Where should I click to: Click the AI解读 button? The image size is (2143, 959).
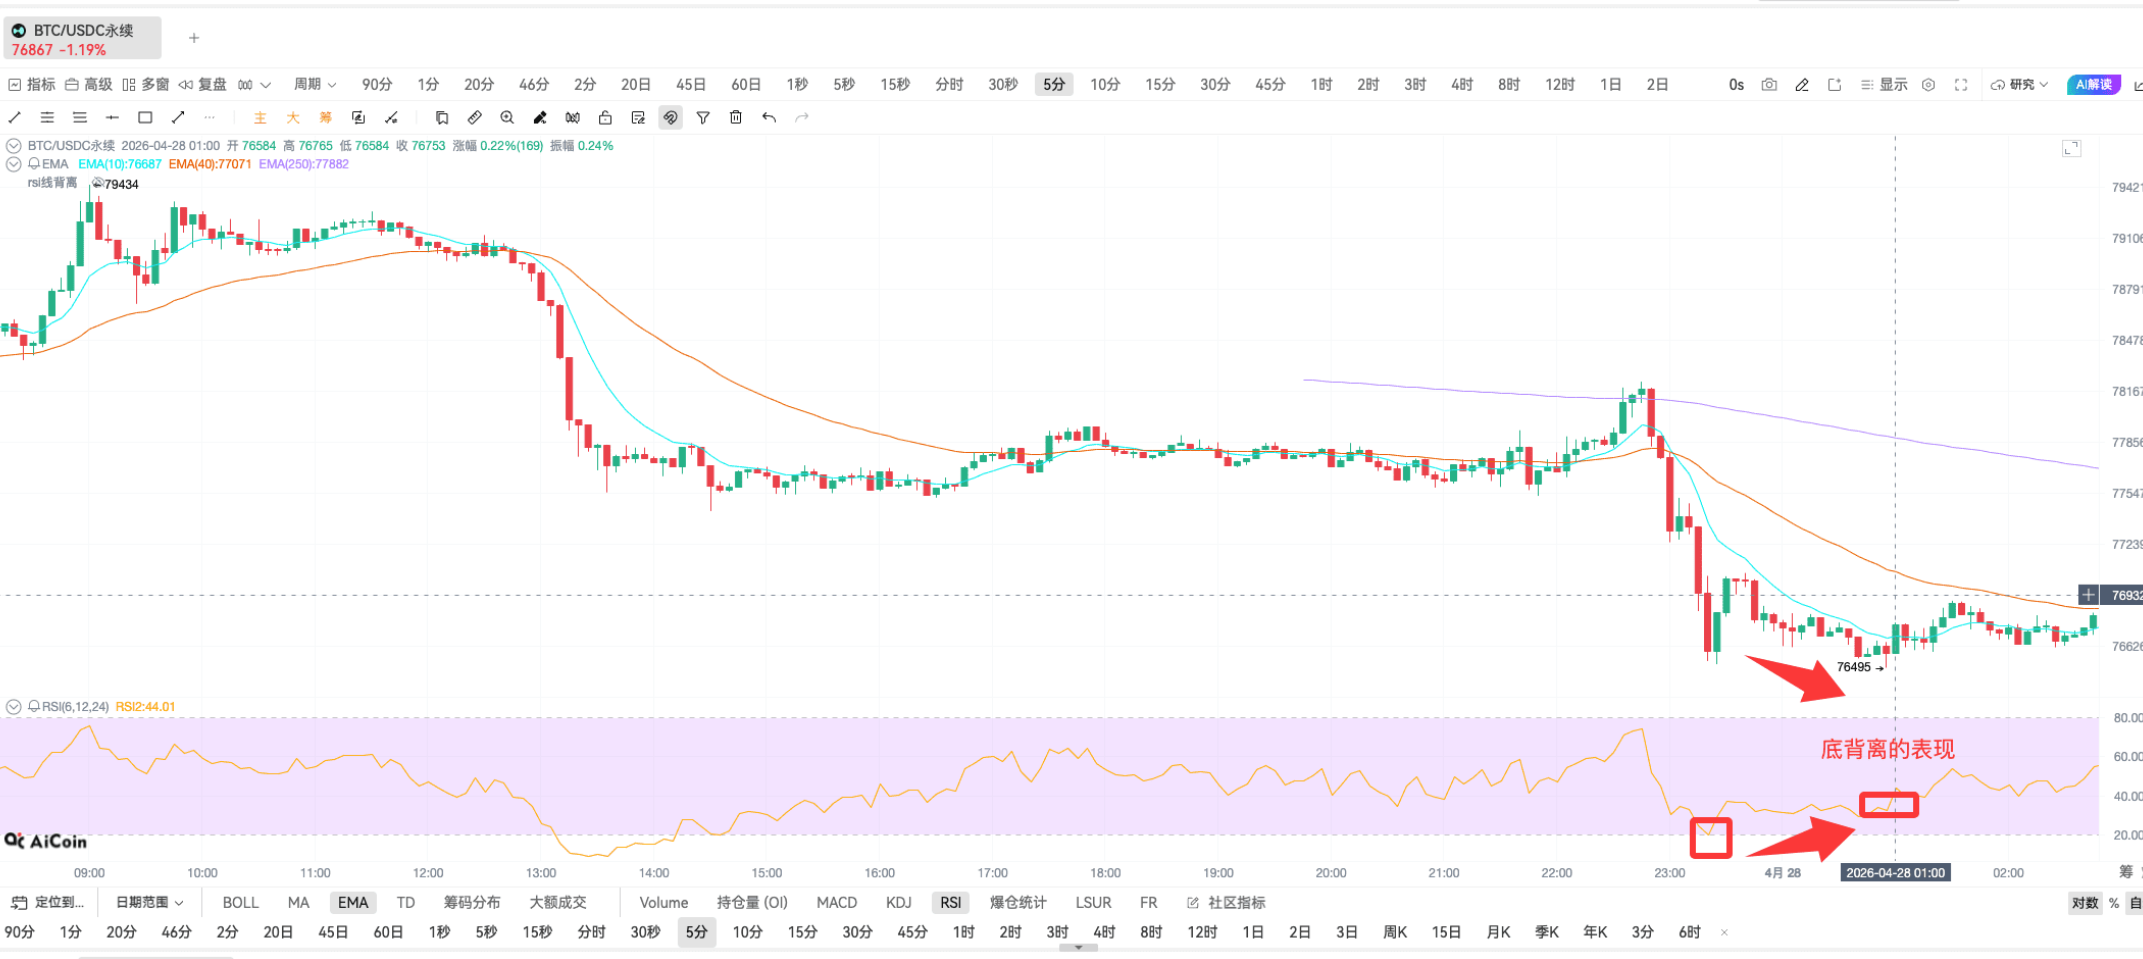[2092, 84]
